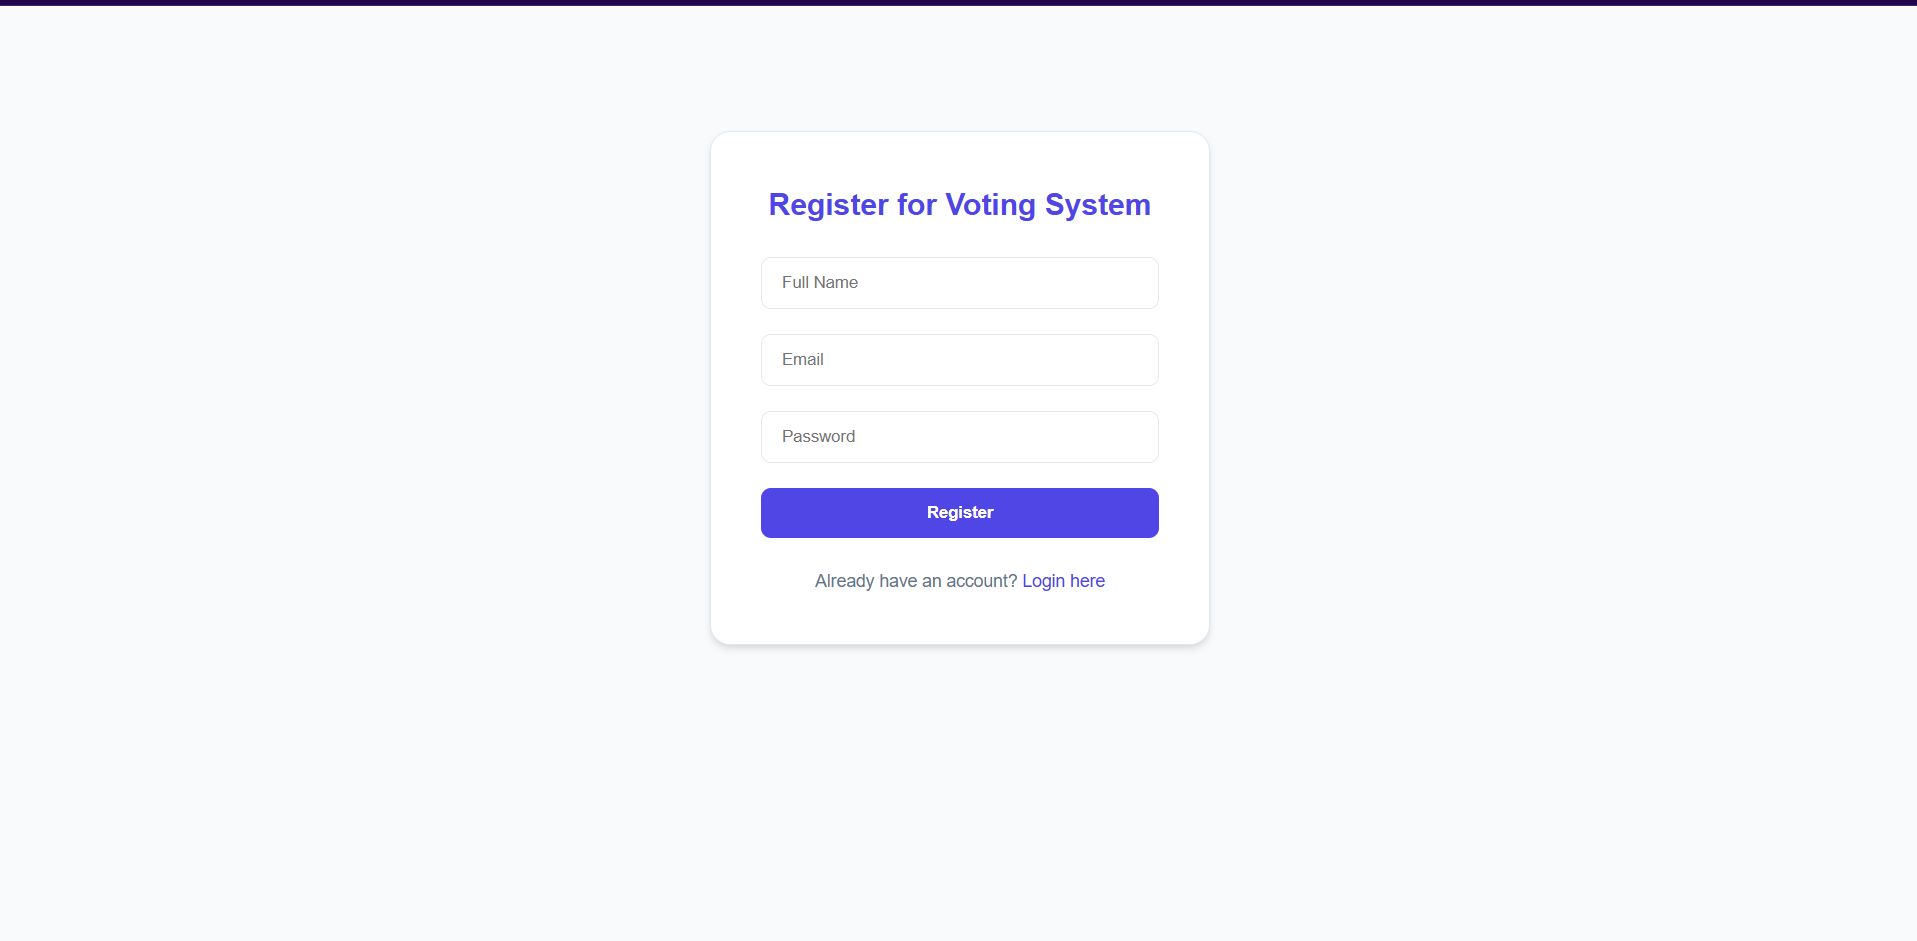This screenshot has height=941, width=1917.
Task: Click the empty area beside the card
Action: [400, 400]
